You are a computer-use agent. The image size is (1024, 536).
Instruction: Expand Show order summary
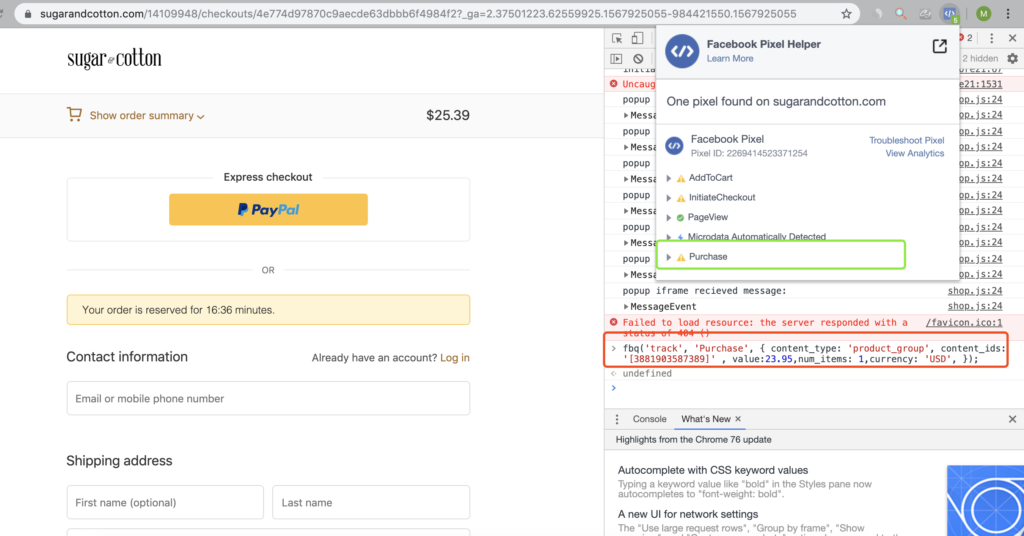(x=147, y=116)
